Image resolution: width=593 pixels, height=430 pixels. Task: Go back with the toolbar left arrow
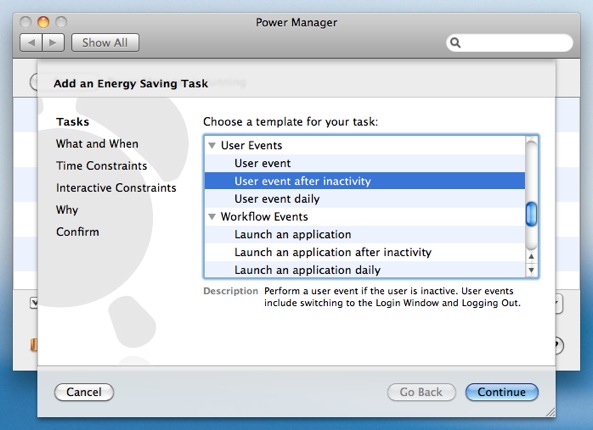pyautogui.click(x=31, y=42)
